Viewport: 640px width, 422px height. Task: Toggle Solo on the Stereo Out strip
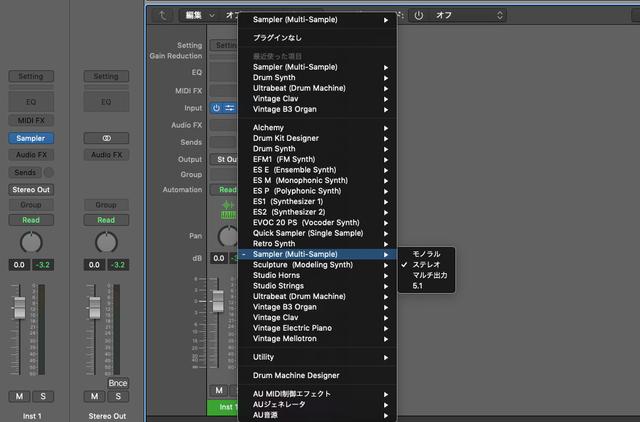[x=118, y=396]
